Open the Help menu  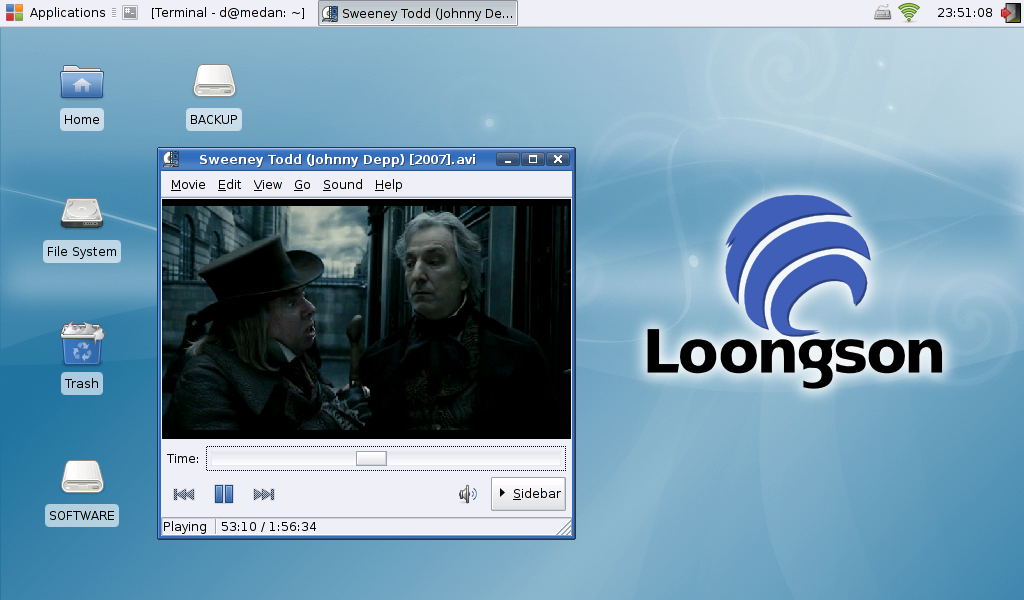tap(389, 185)
